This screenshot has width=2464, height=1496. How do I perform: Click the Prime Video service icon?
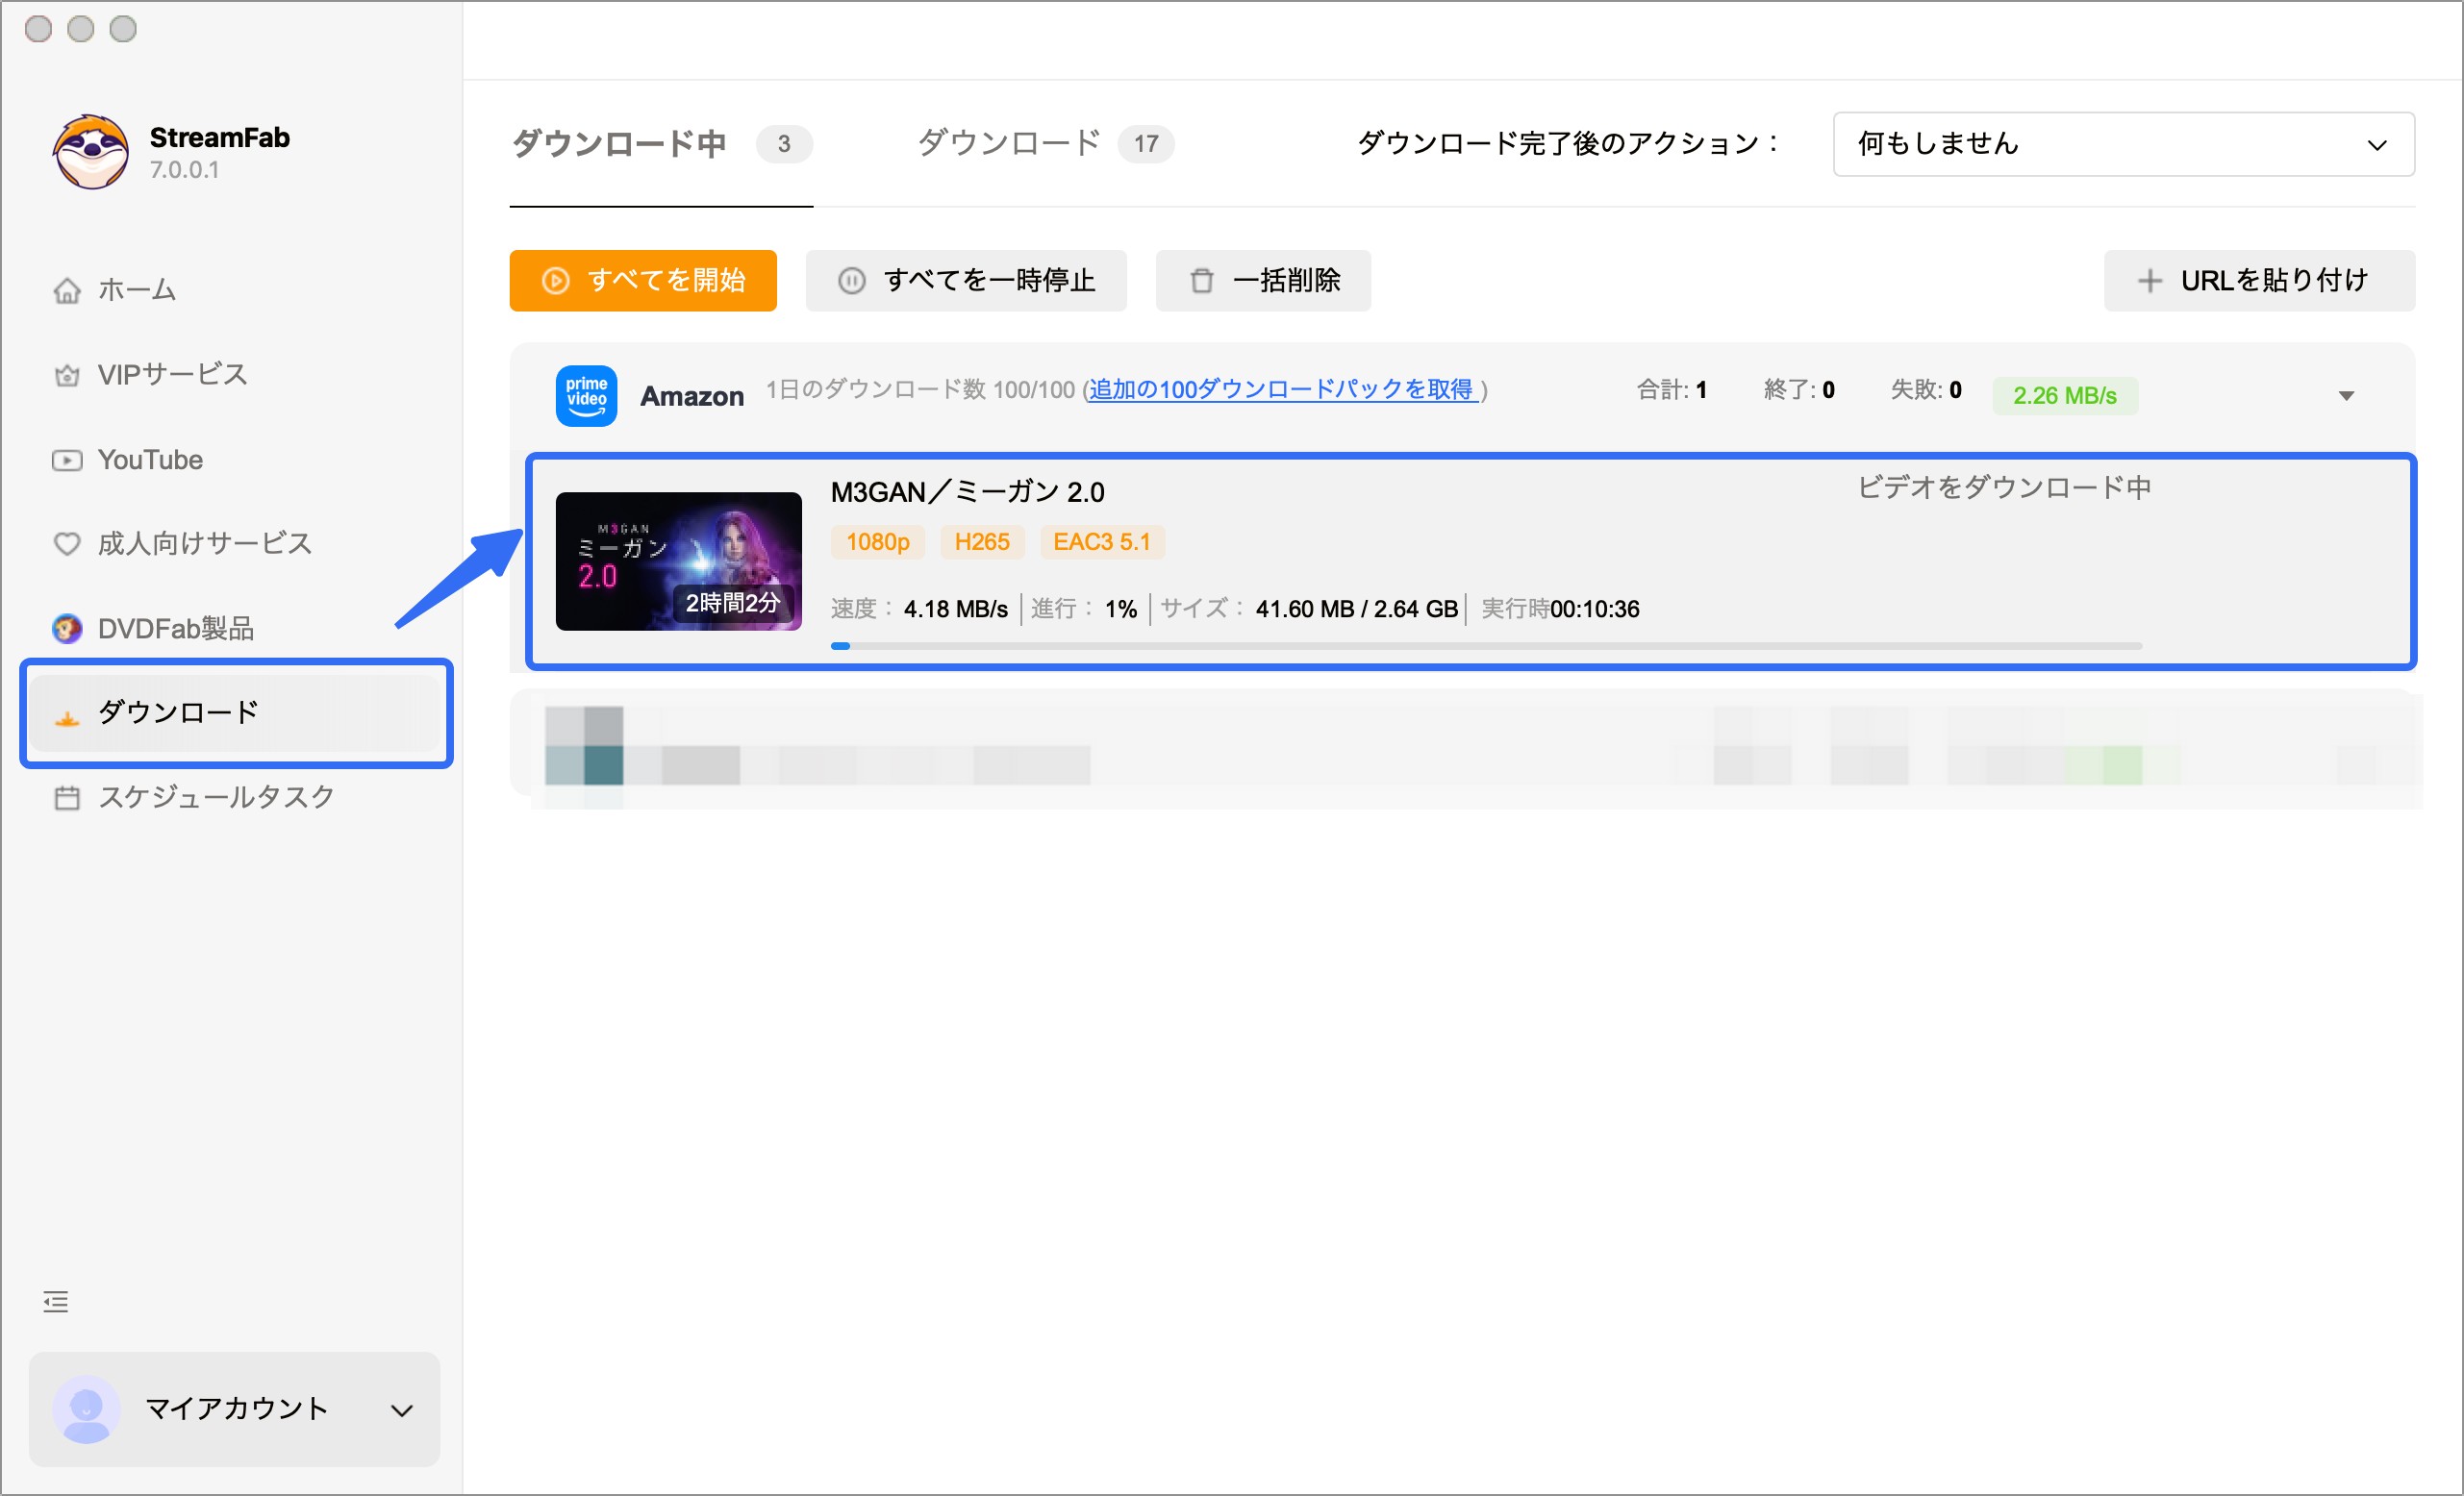(585, 395)
